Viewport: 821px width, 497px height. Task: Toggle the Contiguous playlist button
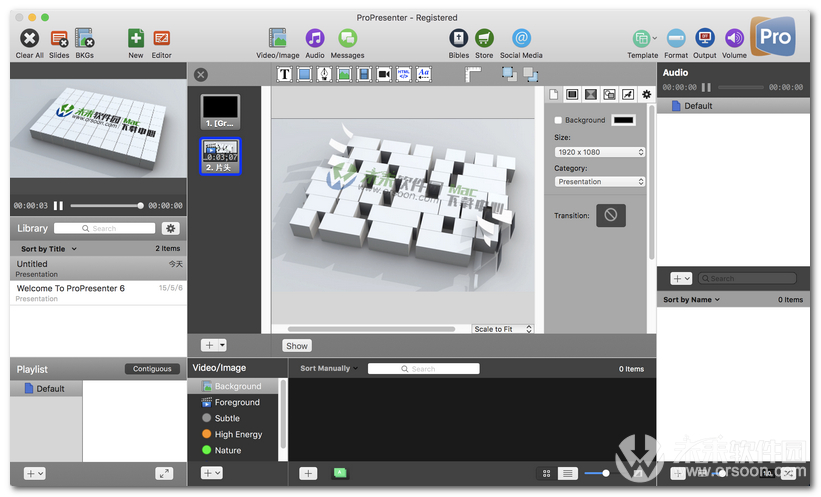[x=152, y=369]
